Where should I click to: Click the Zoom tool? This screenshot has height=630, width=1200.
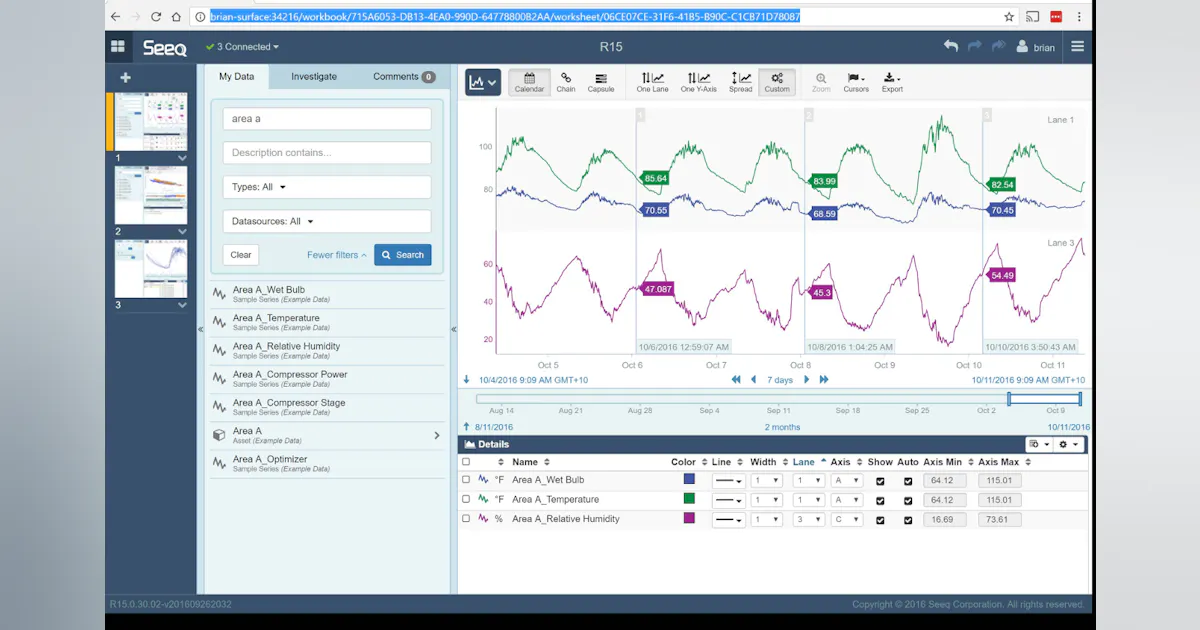pos(821,82)
